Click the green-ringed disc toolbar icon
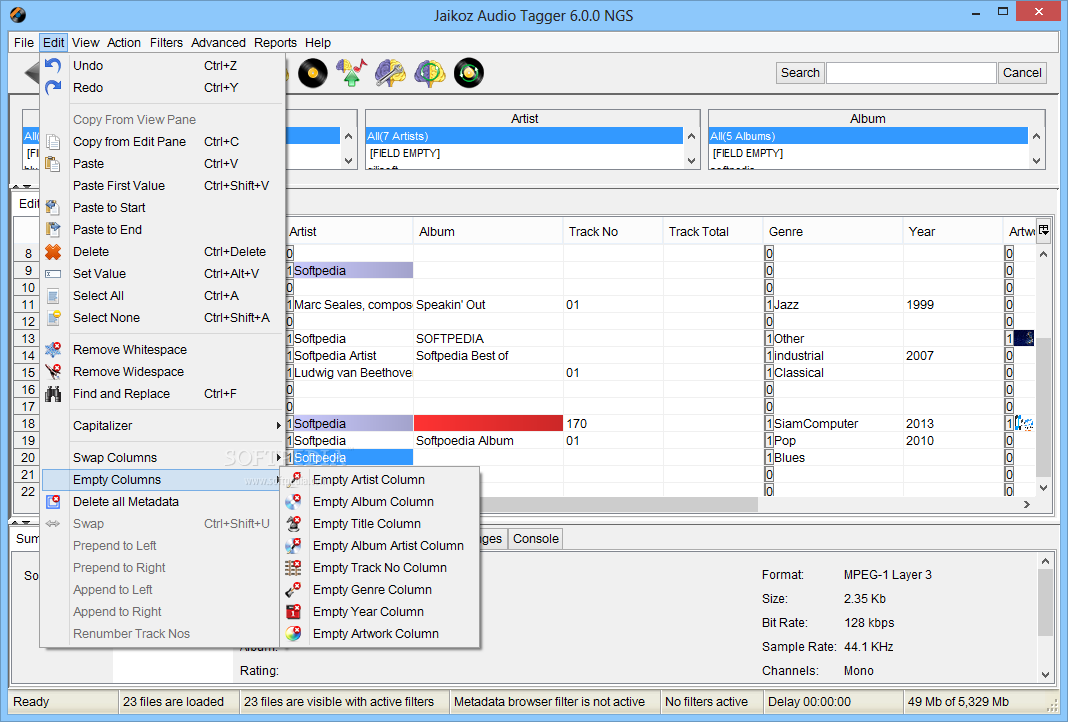1068x722 pixels. pyautogui.click(x=469, y=73)
